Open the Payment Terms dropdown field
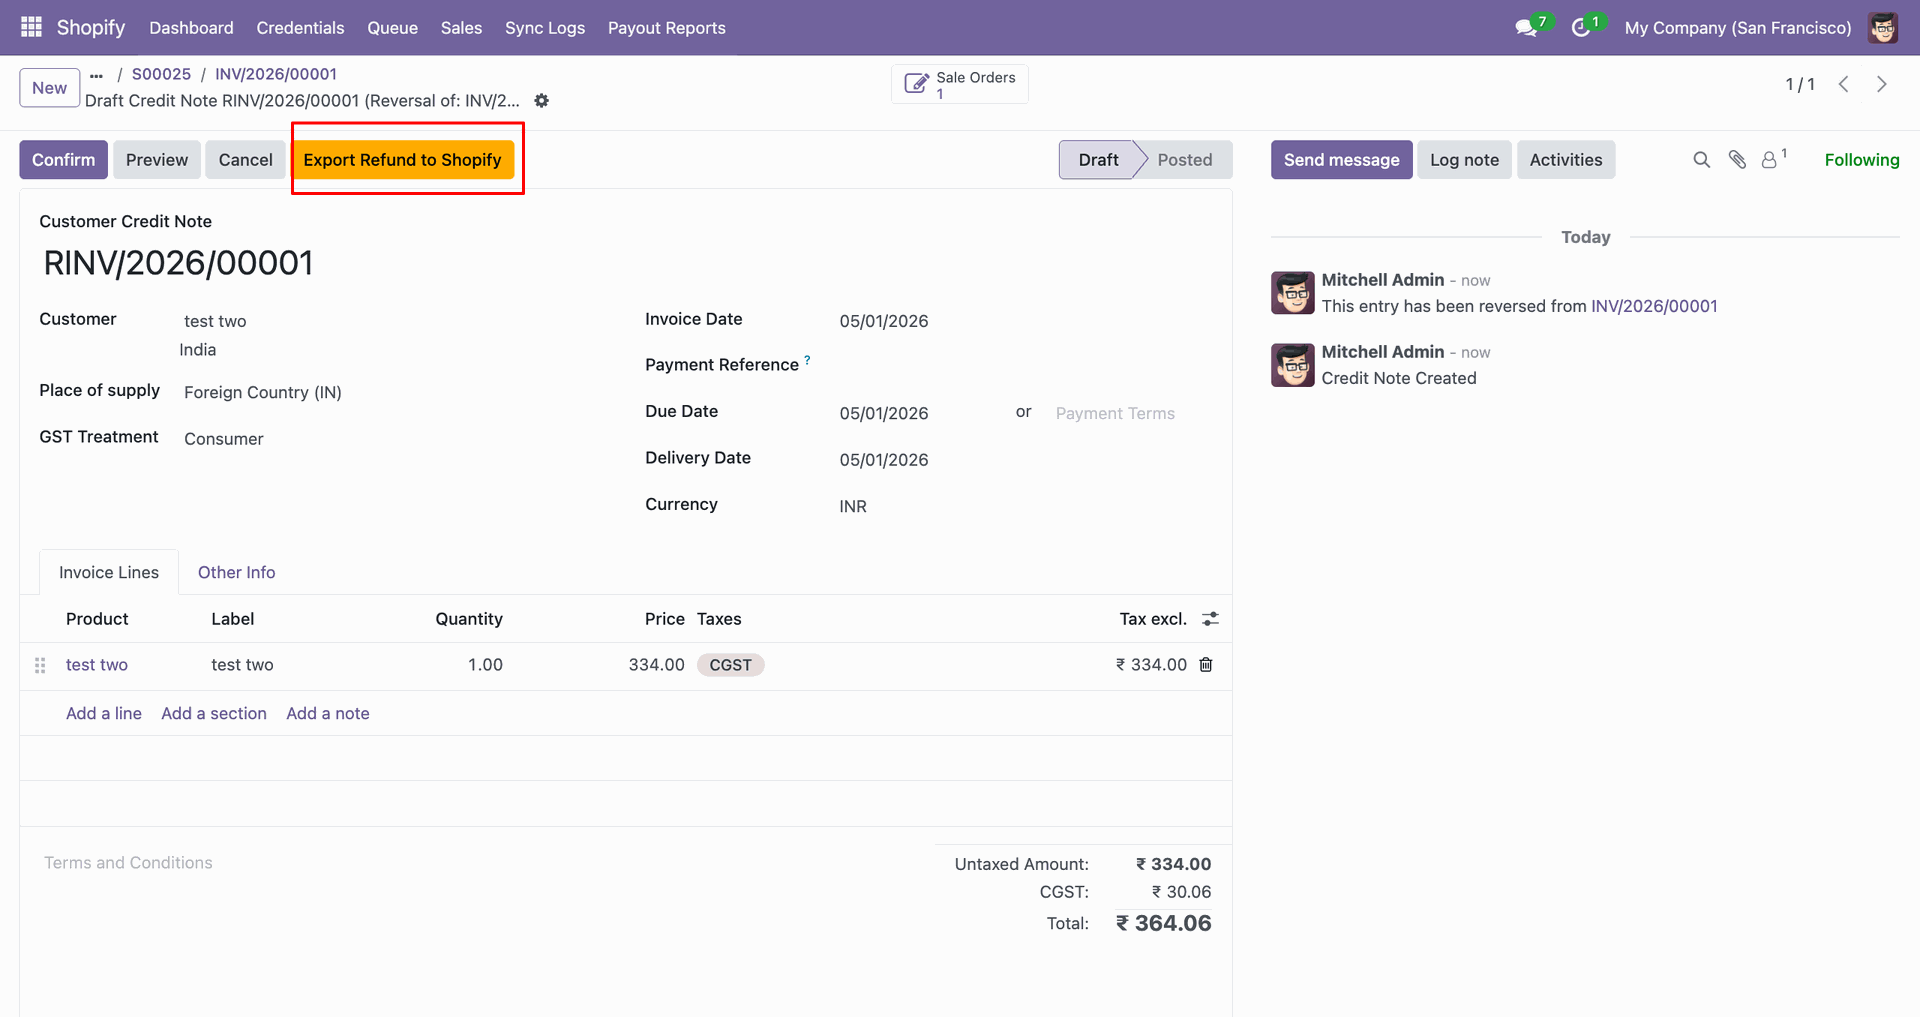 coord(1134,413)
